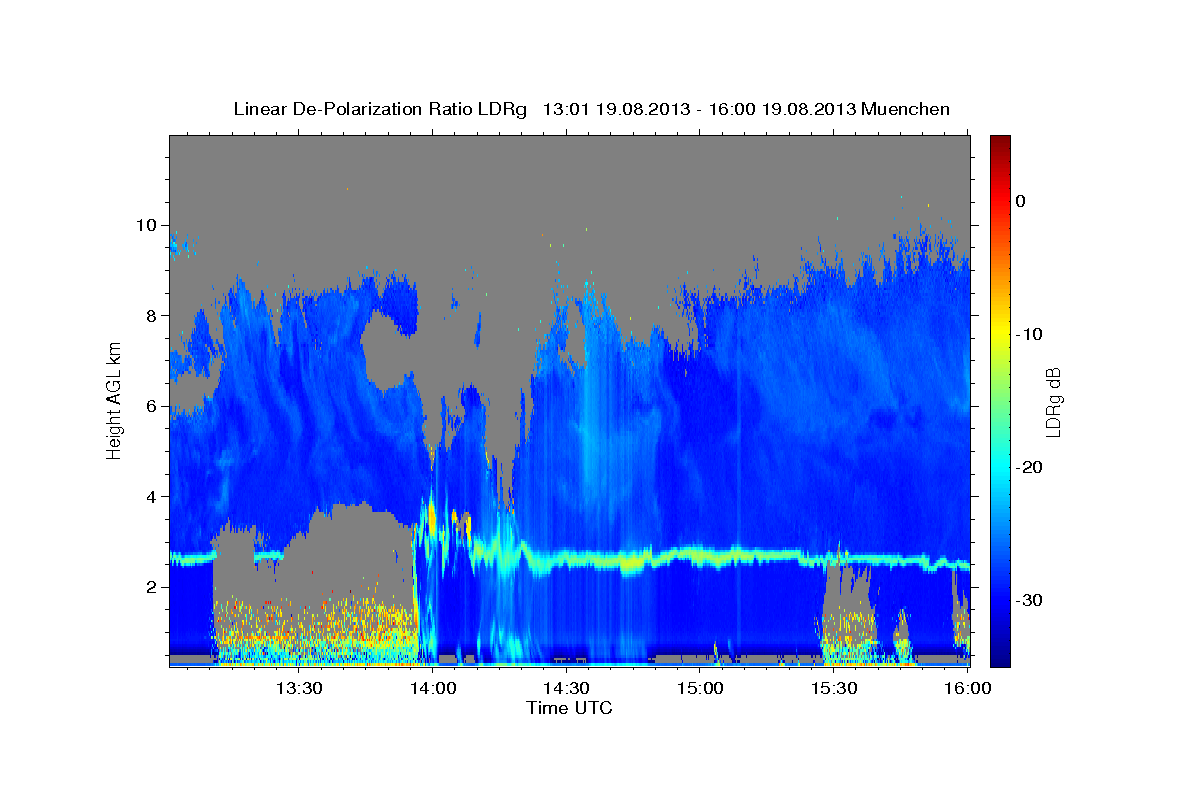Click the colorbar value 0
The width and height of the screenshot is (1200, 800).
(x=1021, y=201)
